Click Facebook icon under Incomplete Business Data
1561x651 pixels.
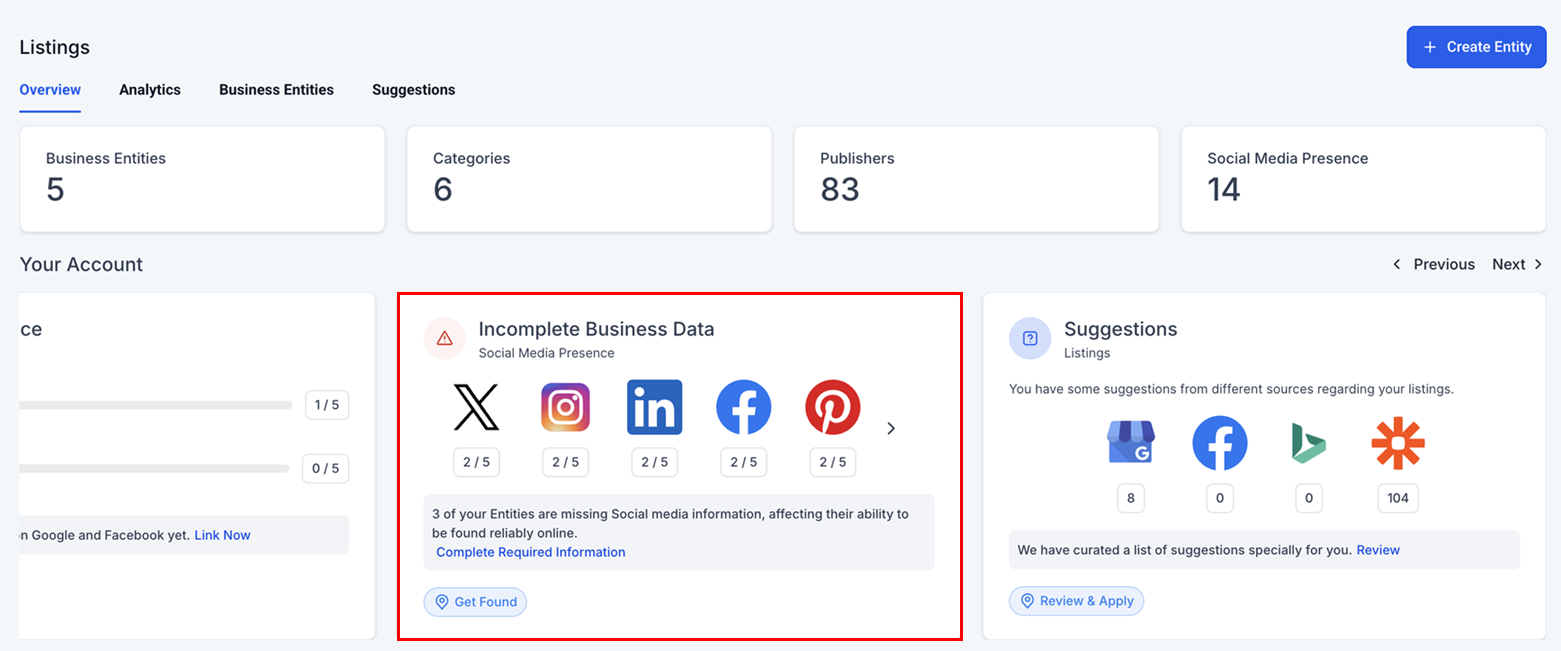tap(743, 407)
